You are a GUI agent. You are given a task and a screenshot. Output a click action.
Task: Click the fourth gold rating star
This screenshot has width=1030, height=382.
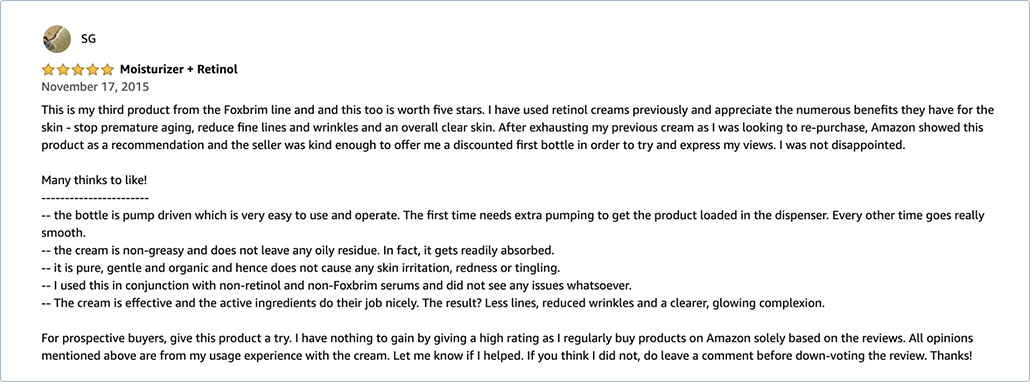[x=93, y=70]
